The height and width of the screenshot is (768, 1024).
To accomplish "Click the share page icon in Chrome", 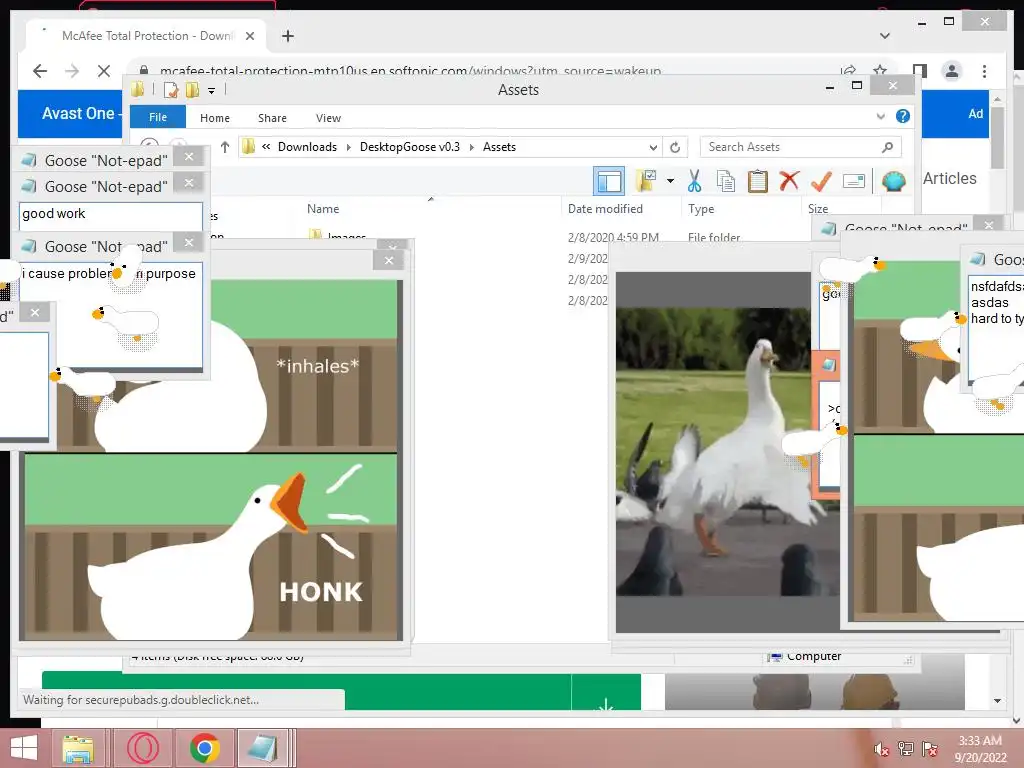I will (x=848, y=71).
